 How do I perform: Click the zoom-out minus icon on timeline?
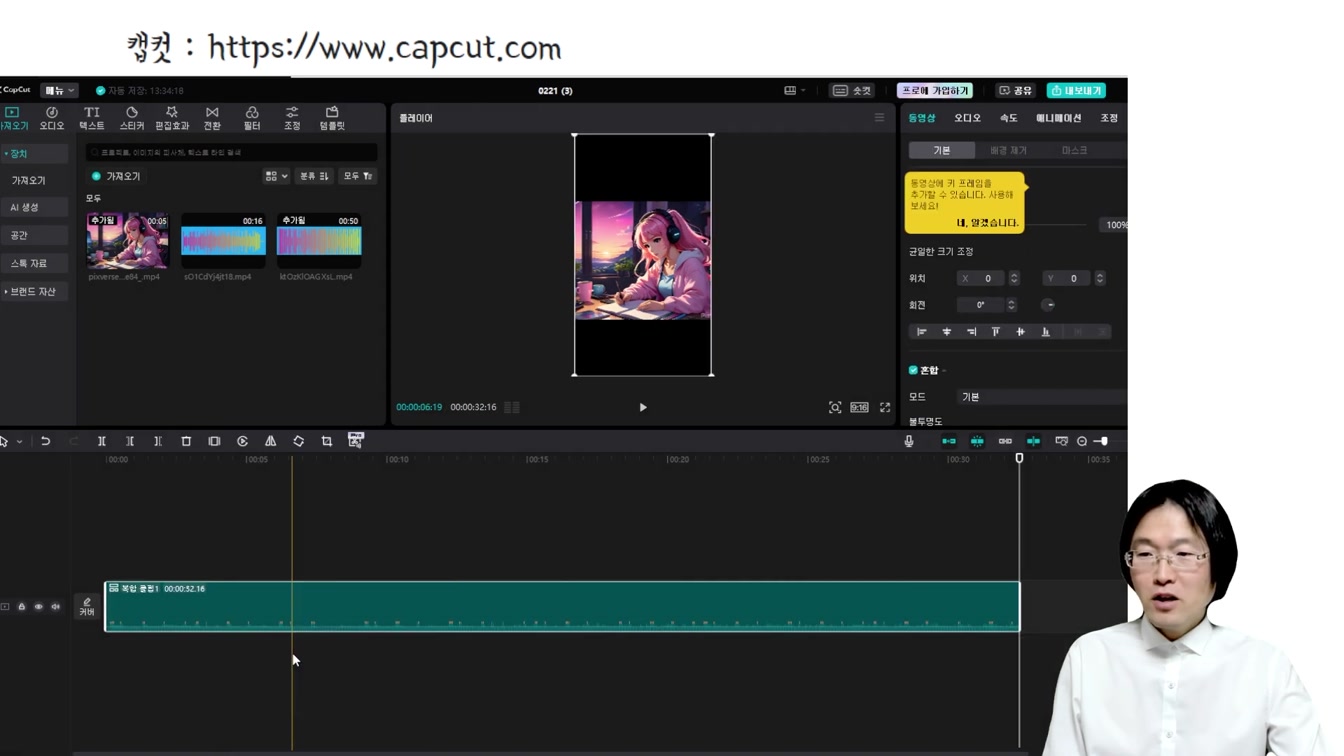pos(1082,441)
